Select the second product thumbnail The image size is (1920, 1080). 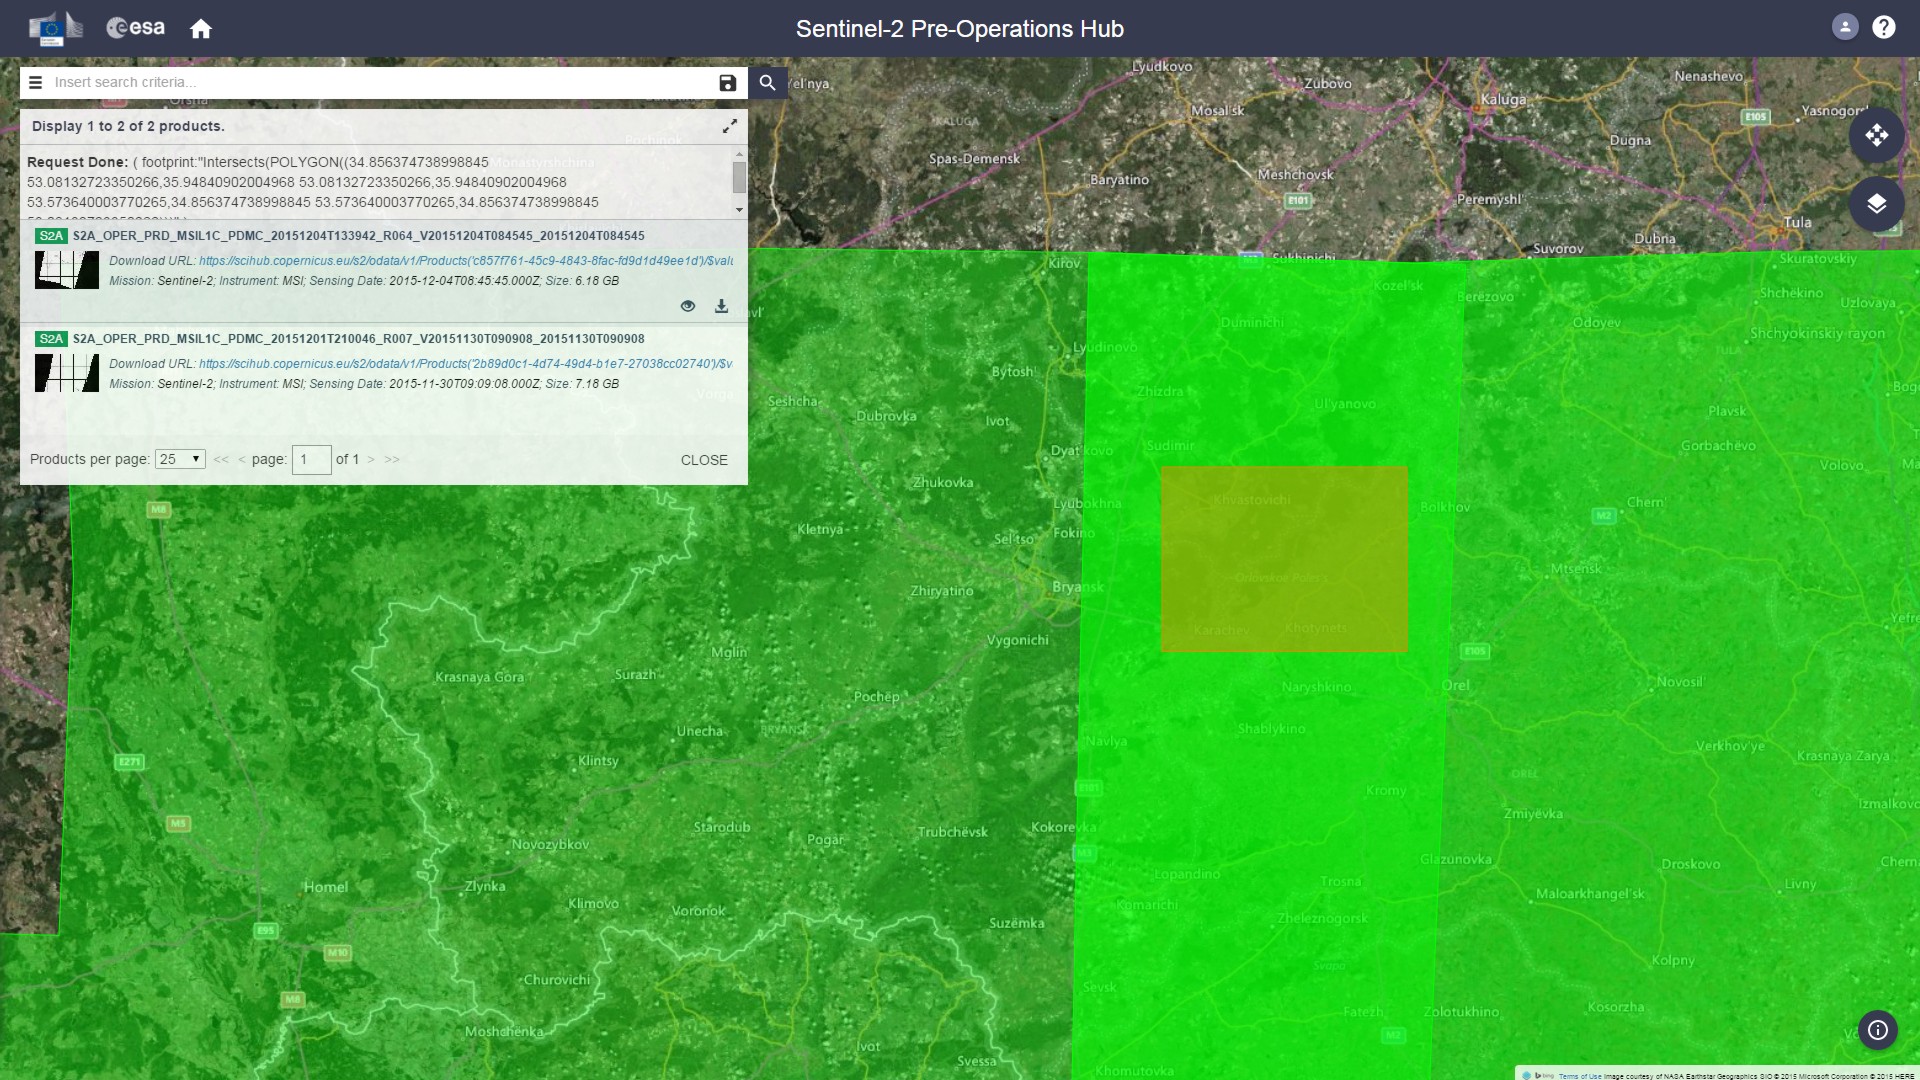pos(67,373)
